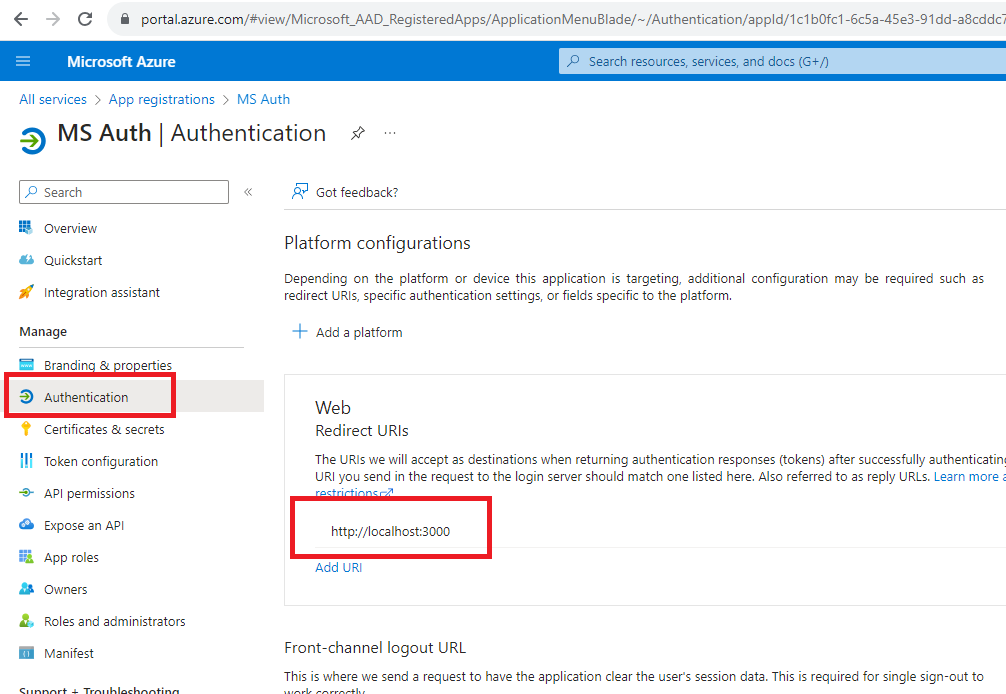Pin the MS Auth blade
1006x694 pixels.
point(357,133)
